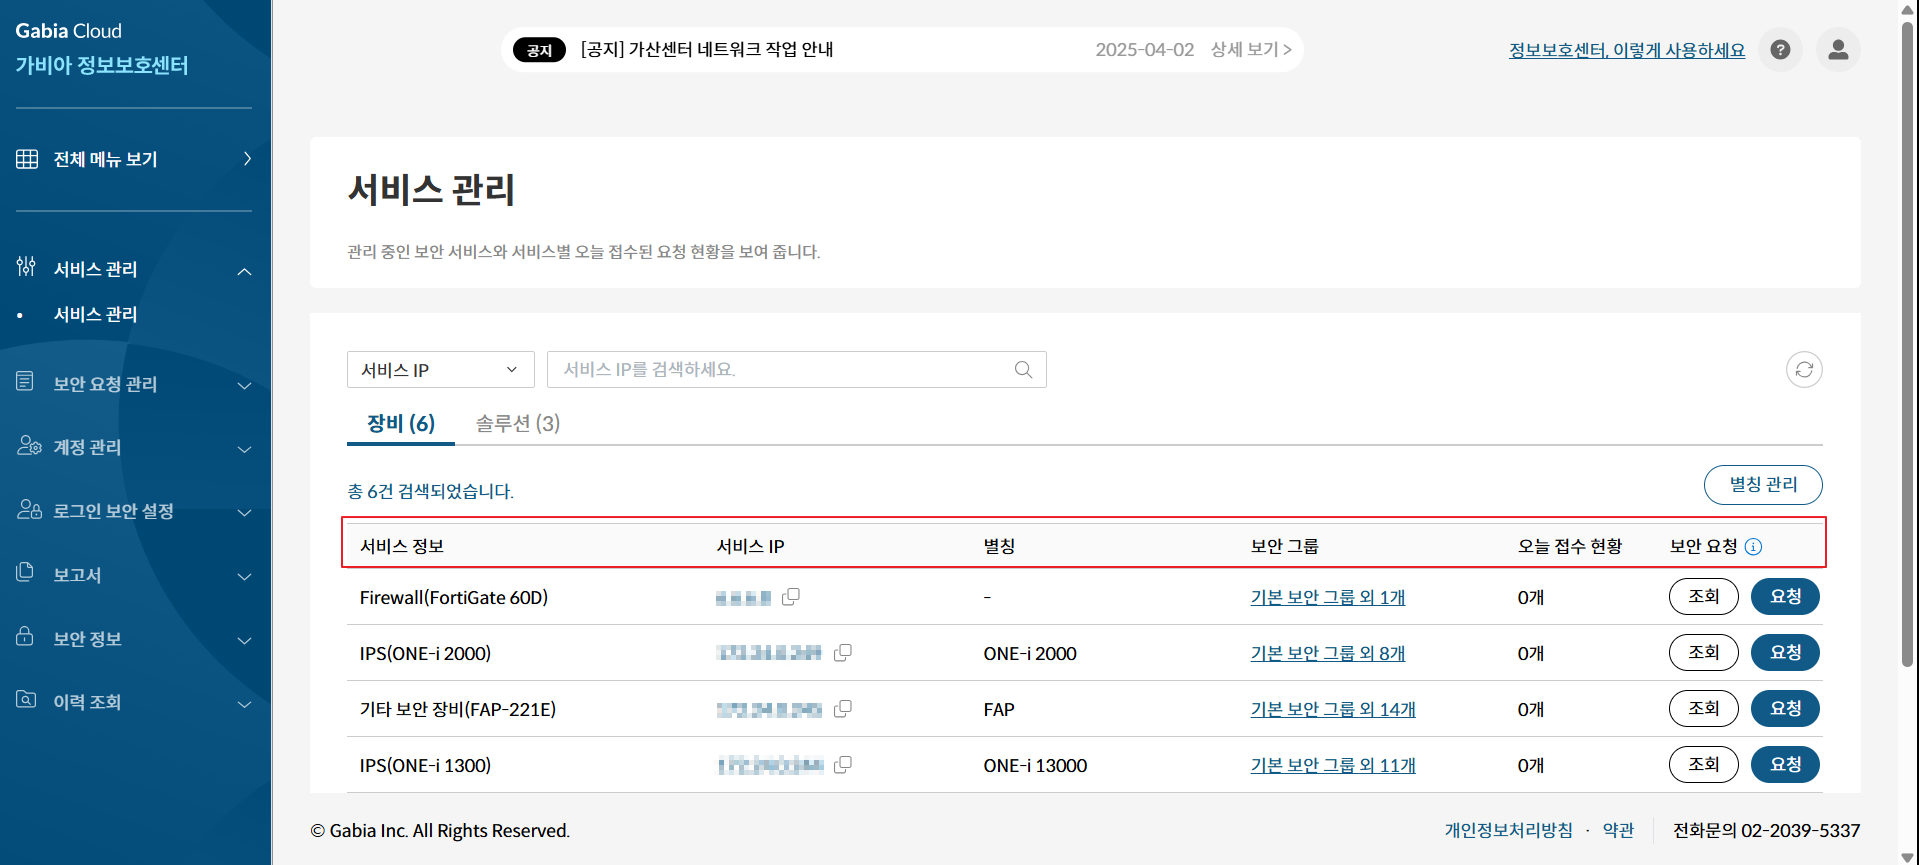Click the refresh list icon
Viewport: 1919px width, 865px height.
pyautogui.click(x=1804, y=370)
